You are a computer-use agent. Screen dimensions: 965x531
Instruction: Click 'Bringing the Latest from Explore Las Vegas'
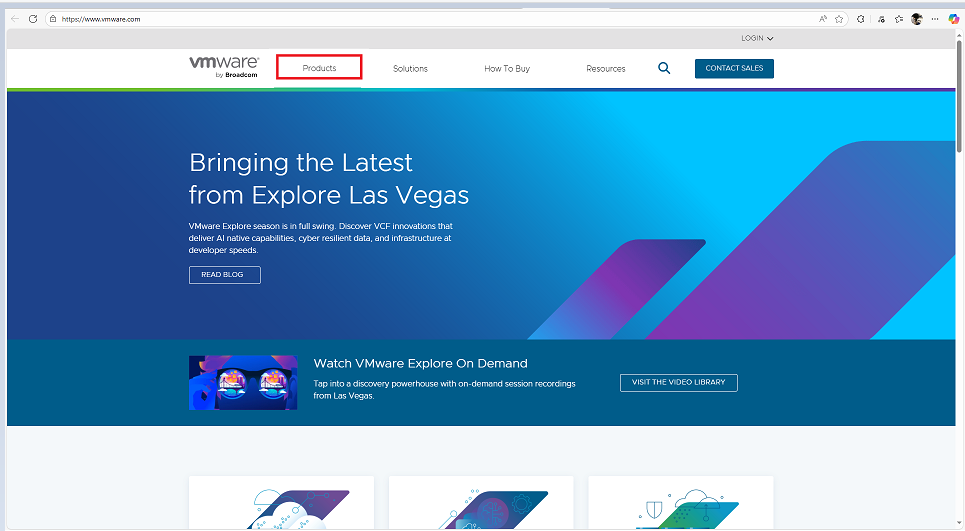coord(329,179)
